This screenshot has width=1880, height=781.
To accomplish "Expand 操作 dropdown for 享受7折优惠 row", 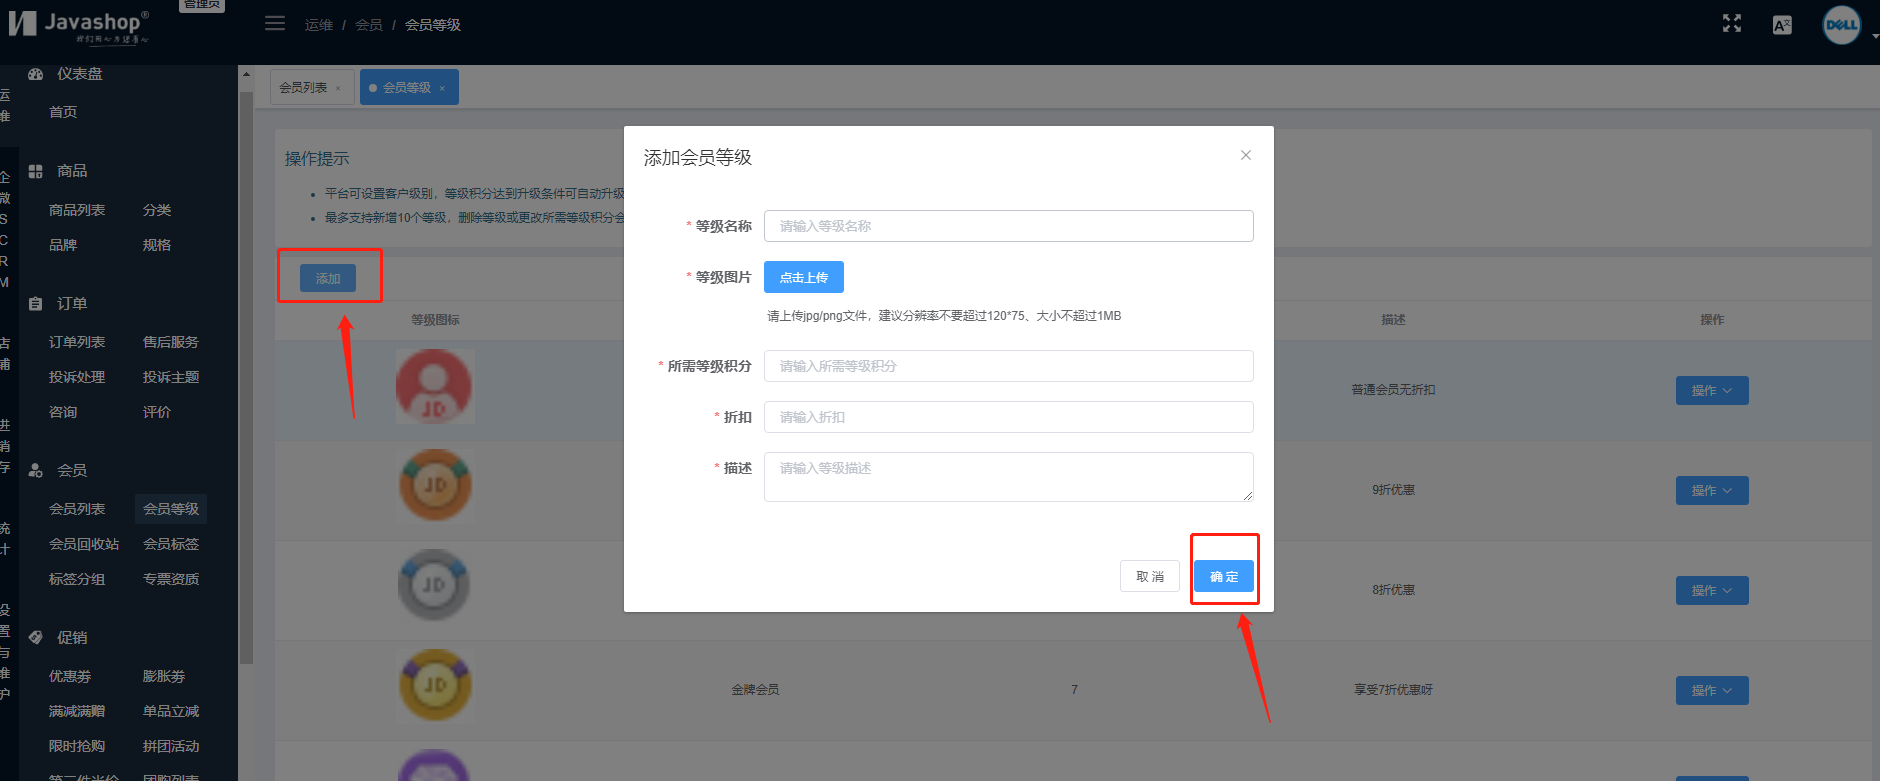I will 1712,690.
